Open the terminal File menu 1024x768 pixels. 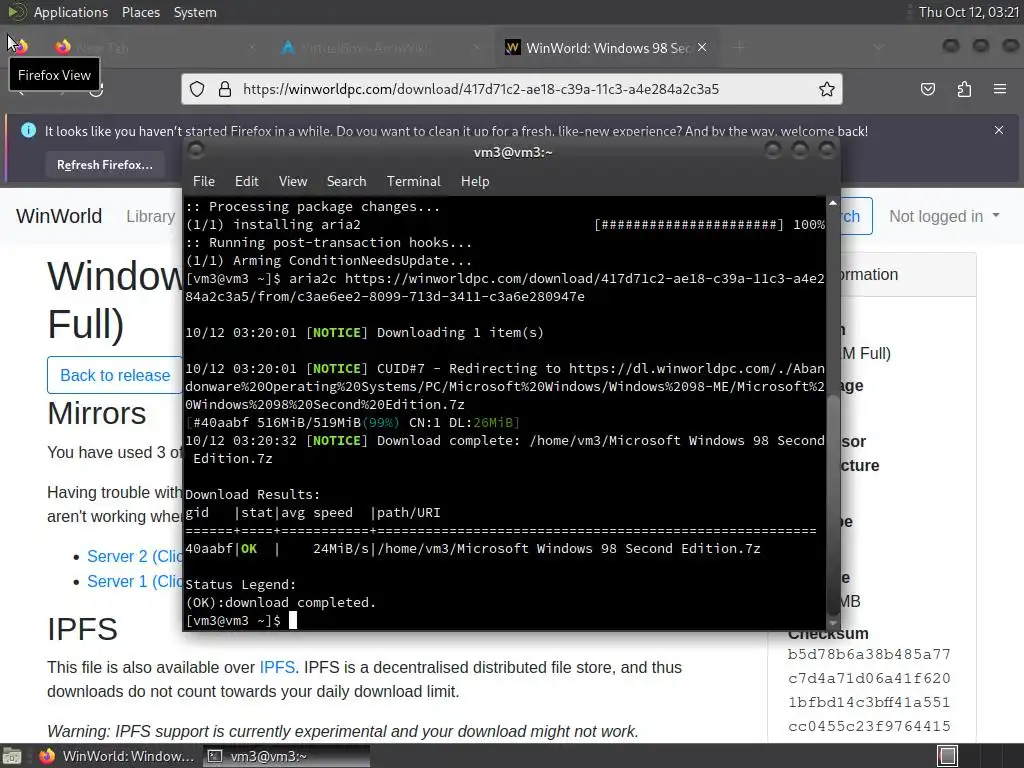point(204,181)
